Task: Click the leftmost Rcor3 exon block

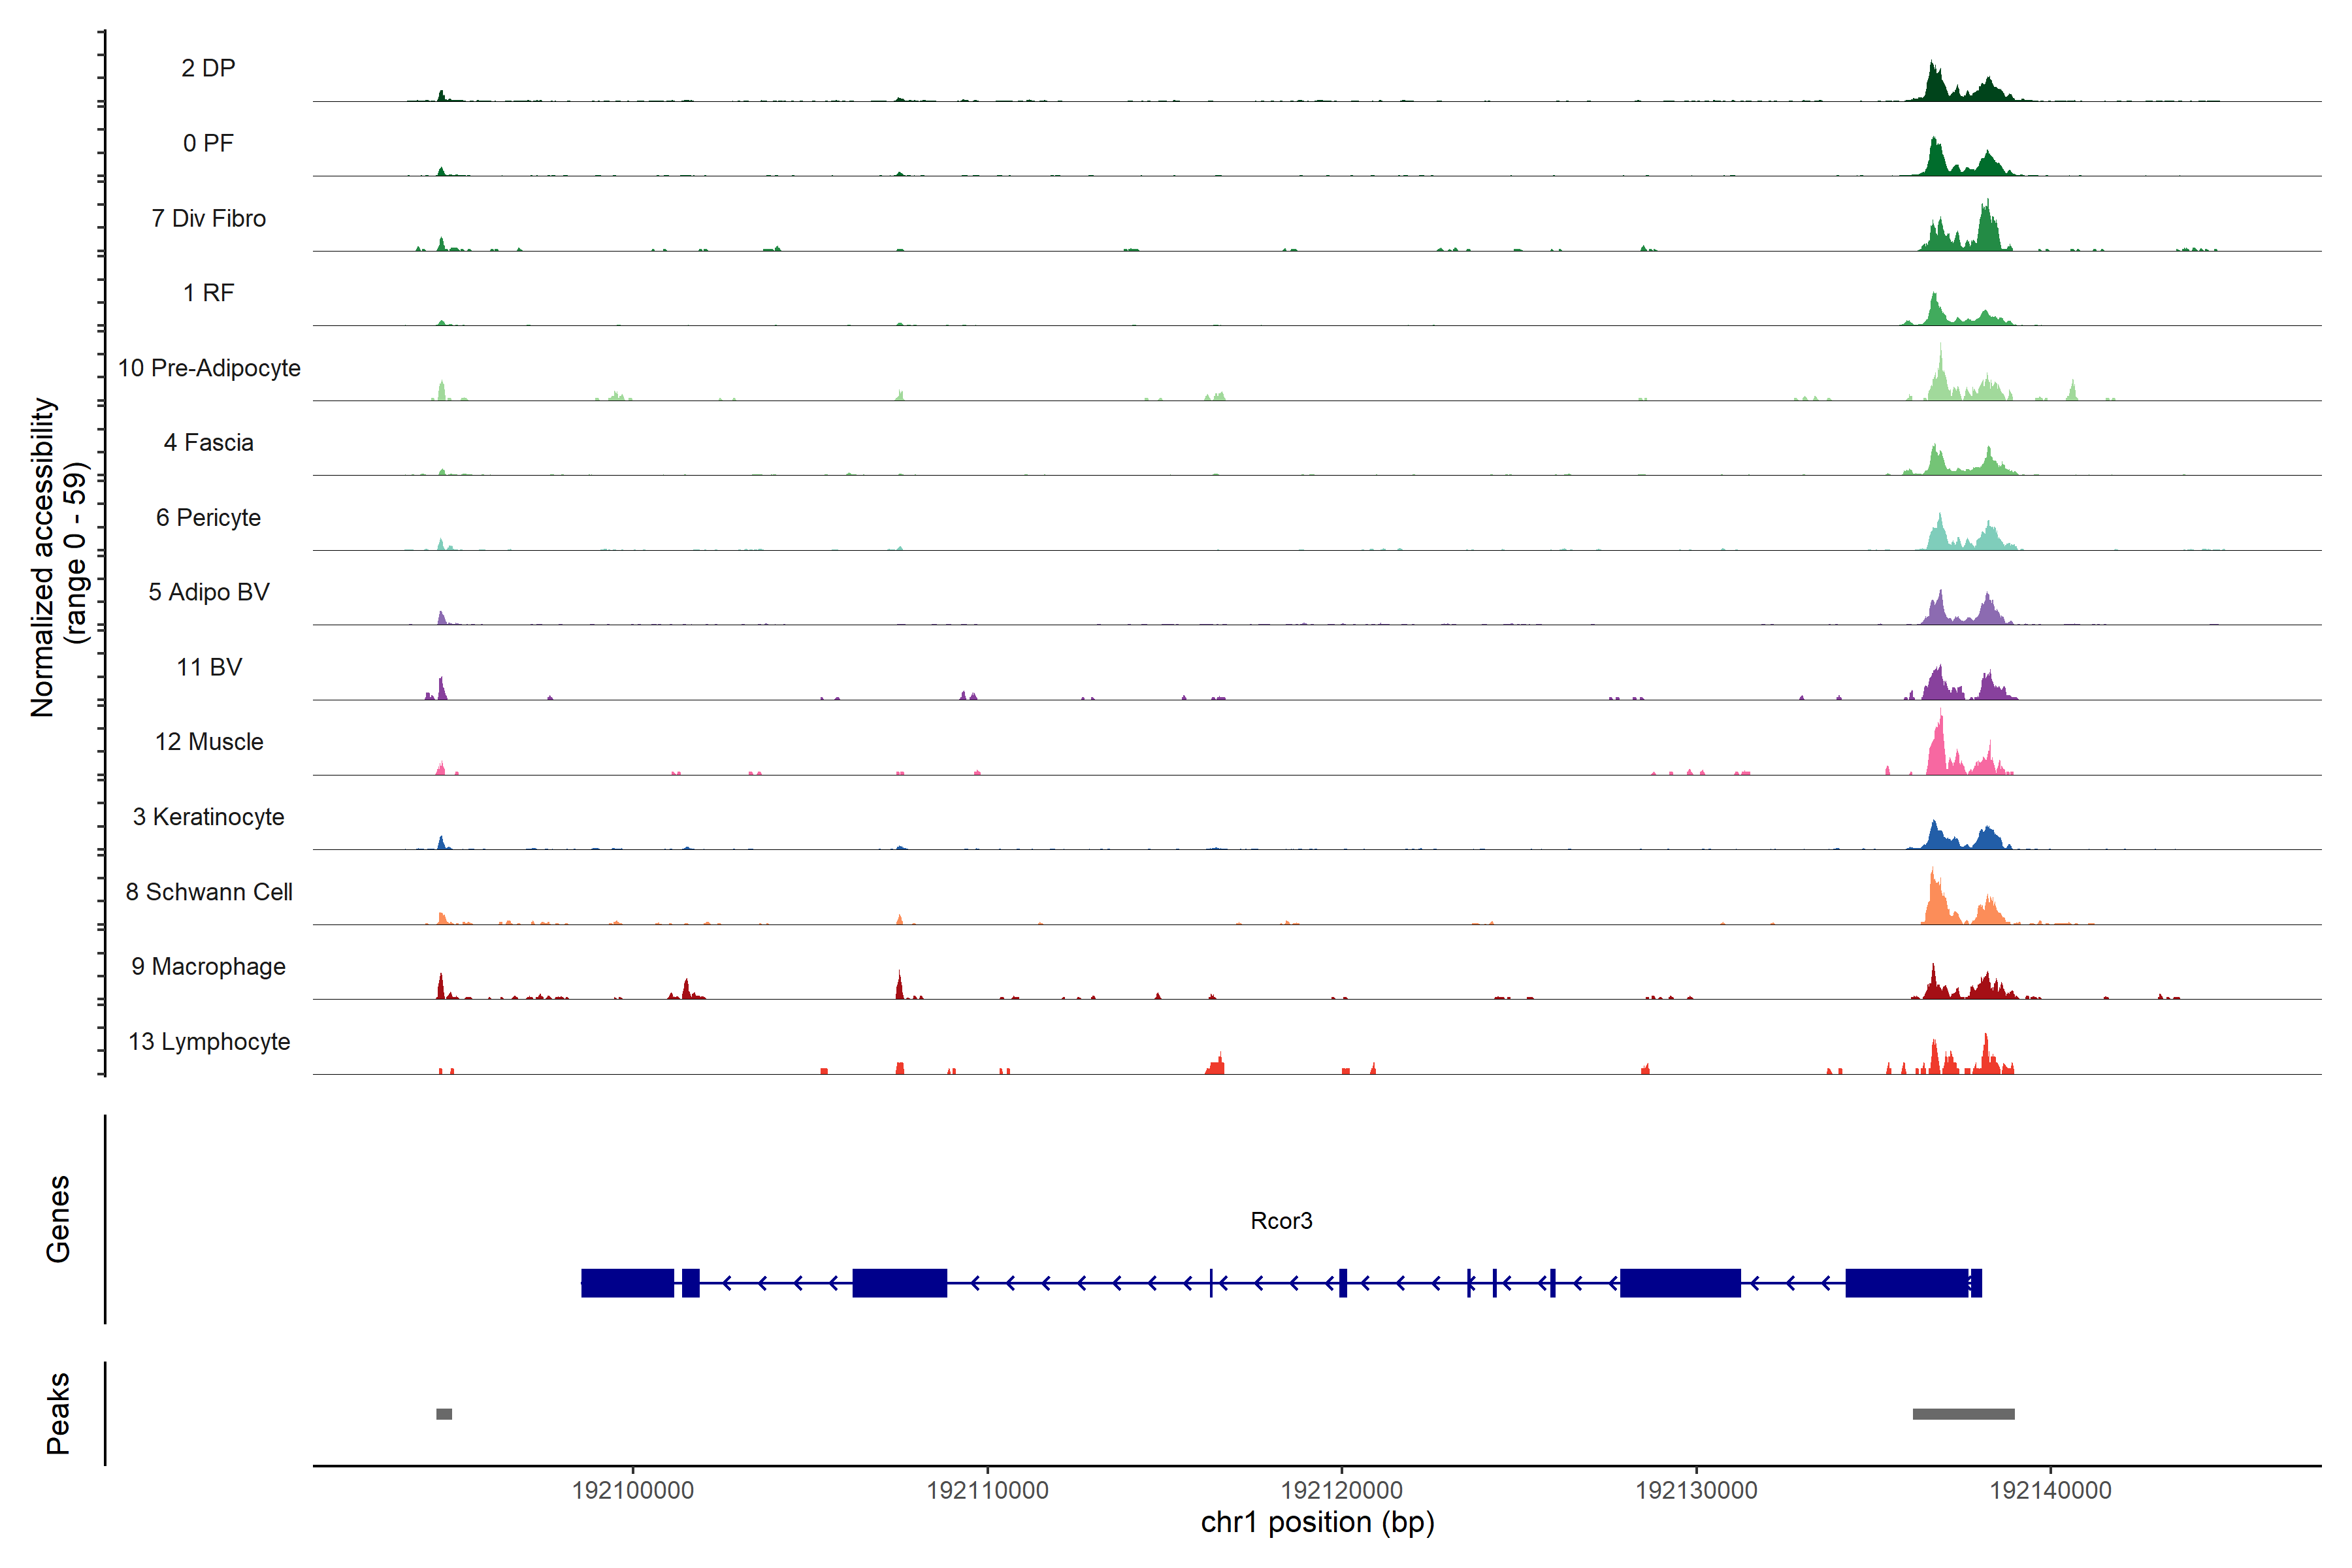Action: click(627, 1283)
